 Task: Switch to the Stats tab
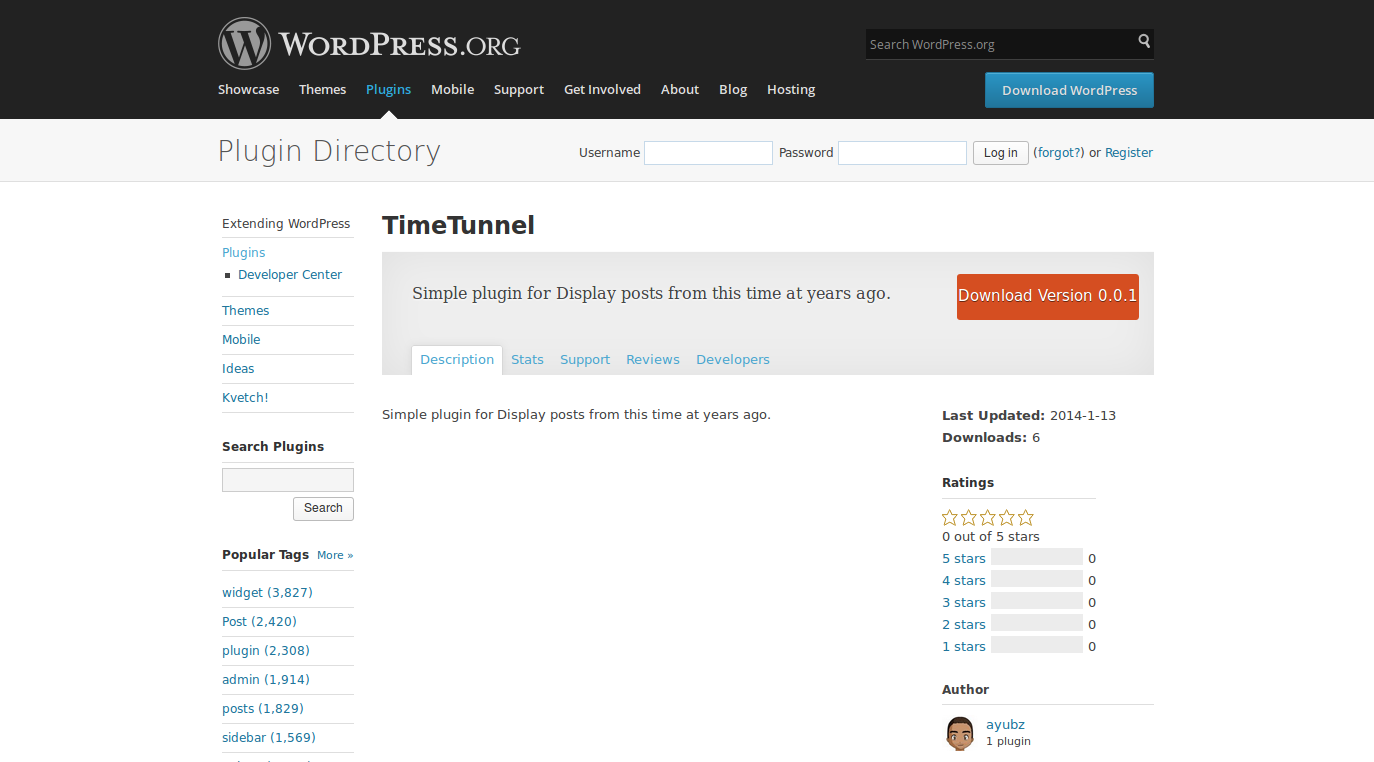pyautogui.click(x=527, y=360)
